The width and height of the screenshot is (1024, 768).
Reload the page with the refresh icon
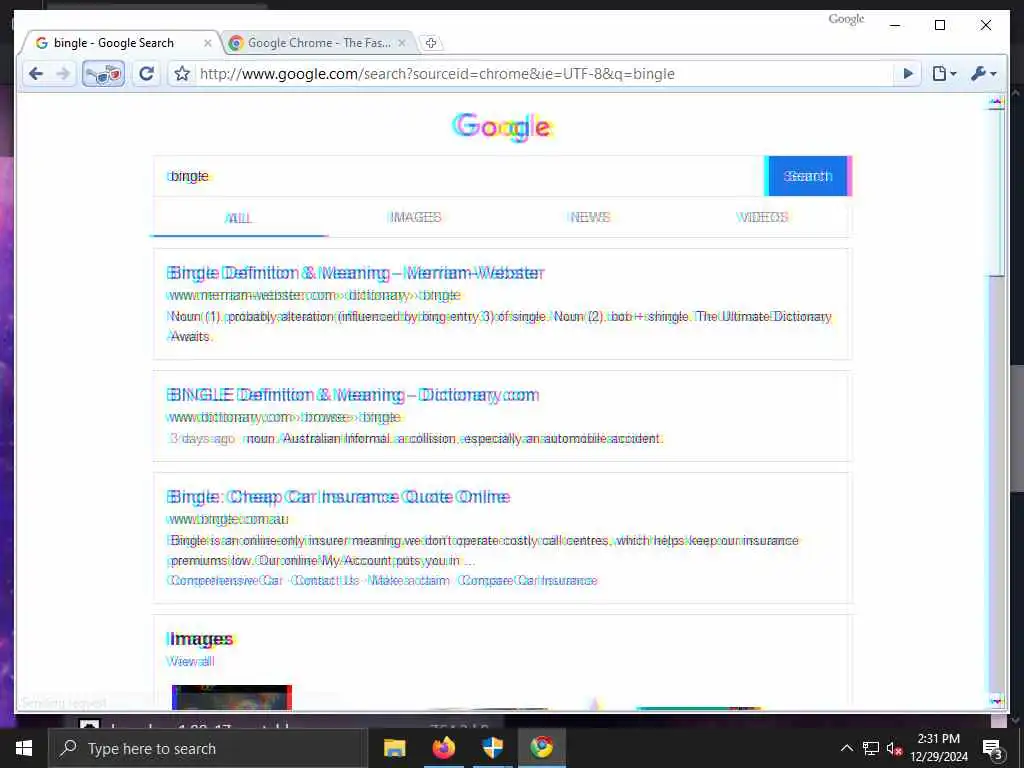pos(146,74)
